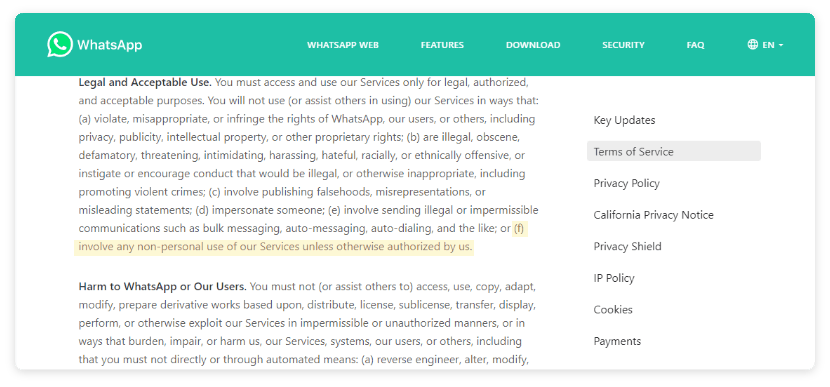Click the WhatsApp wordmark text in the header
This screenshot has height=387, width=830.
click(x=110, y=45)
